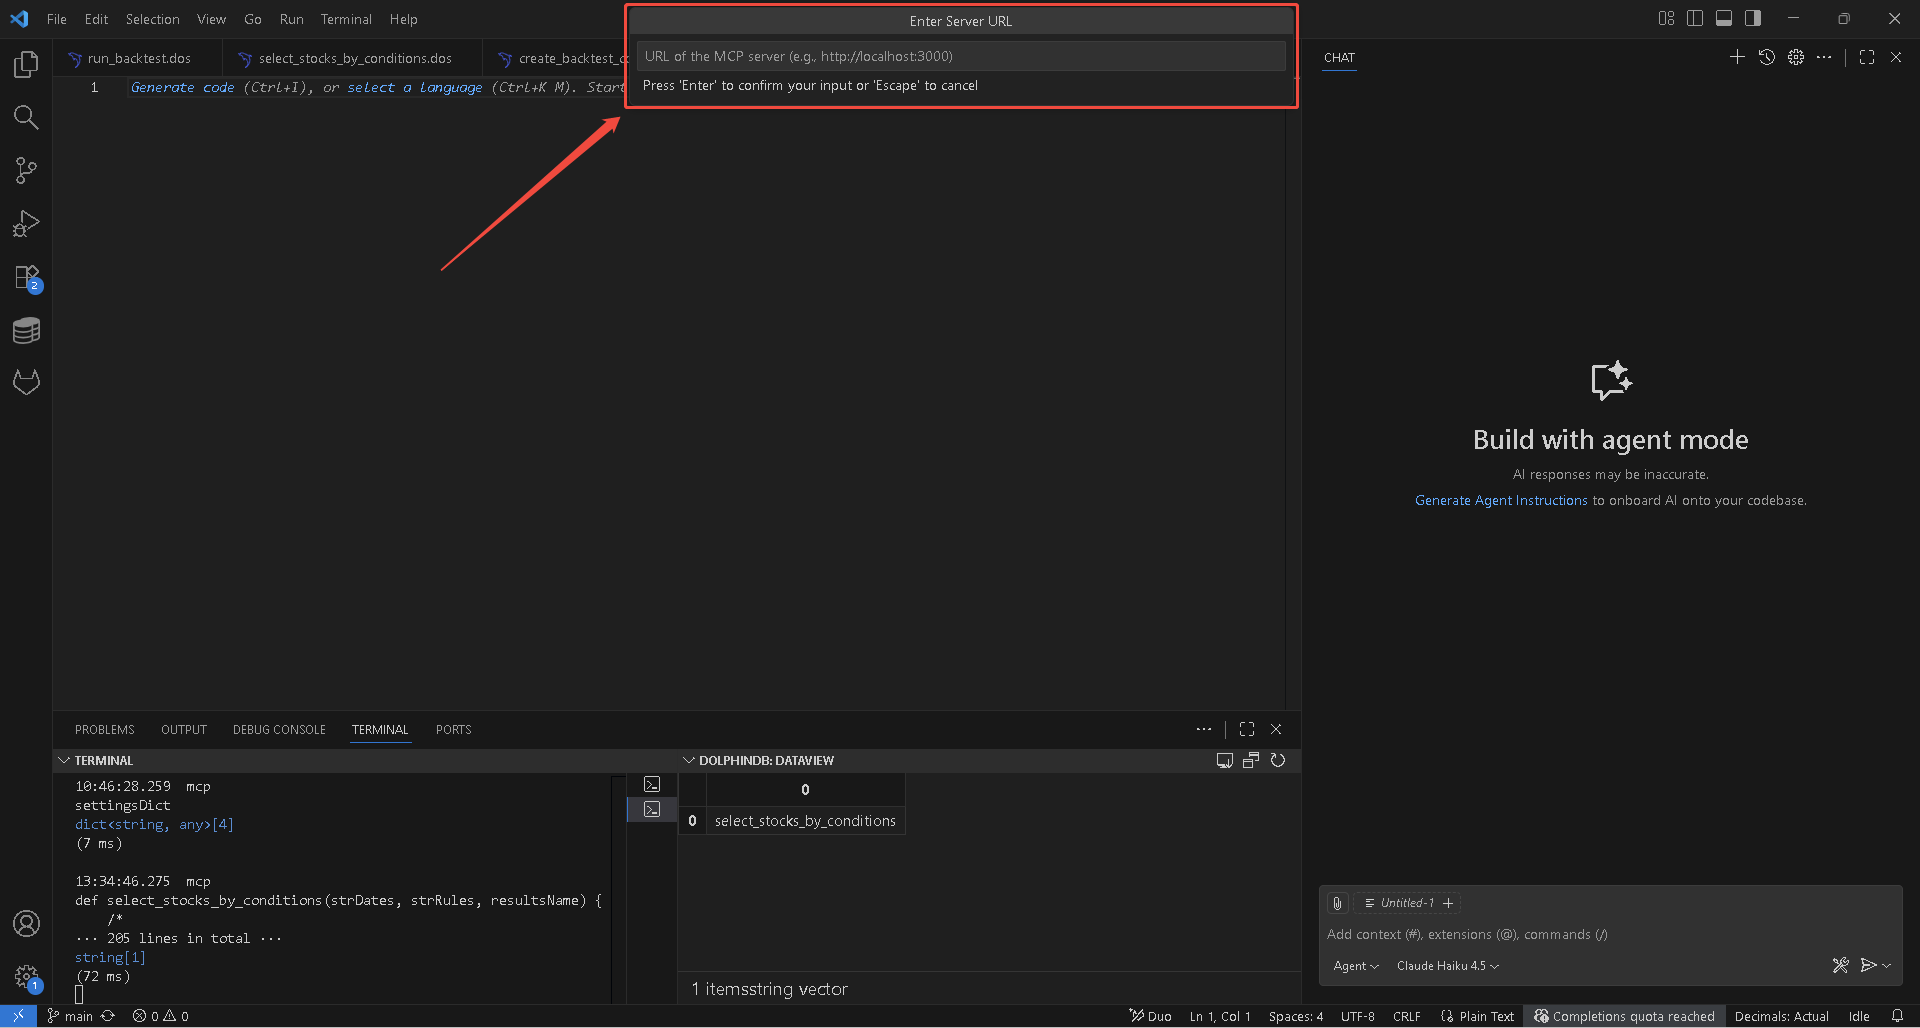Open the DolphinDB database view
The height and width of the screenshot is (1028, 1920).
[x=26, y=331]
